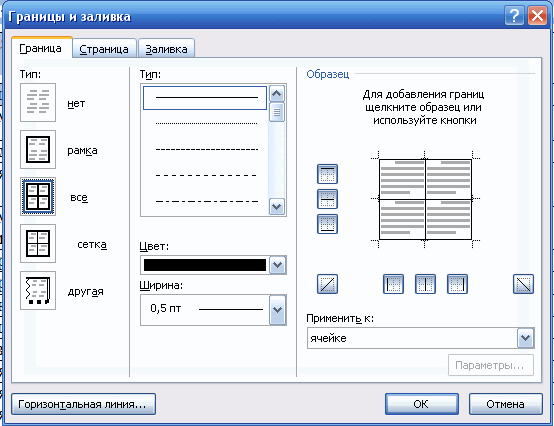Click the 'все' label text
This screenshot has height=426, width=554.
[x=79, y=197]
